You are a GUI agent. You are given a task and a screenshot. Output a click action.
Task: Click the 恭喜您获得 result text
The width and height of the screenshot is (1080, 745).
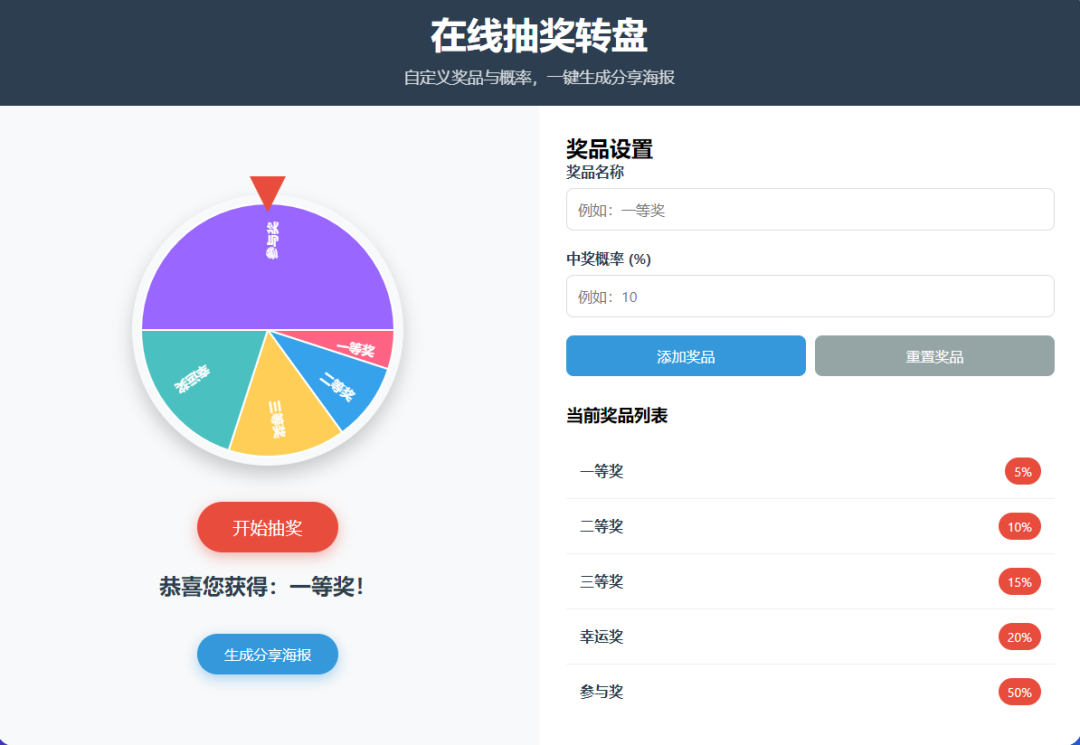[262, 587]
